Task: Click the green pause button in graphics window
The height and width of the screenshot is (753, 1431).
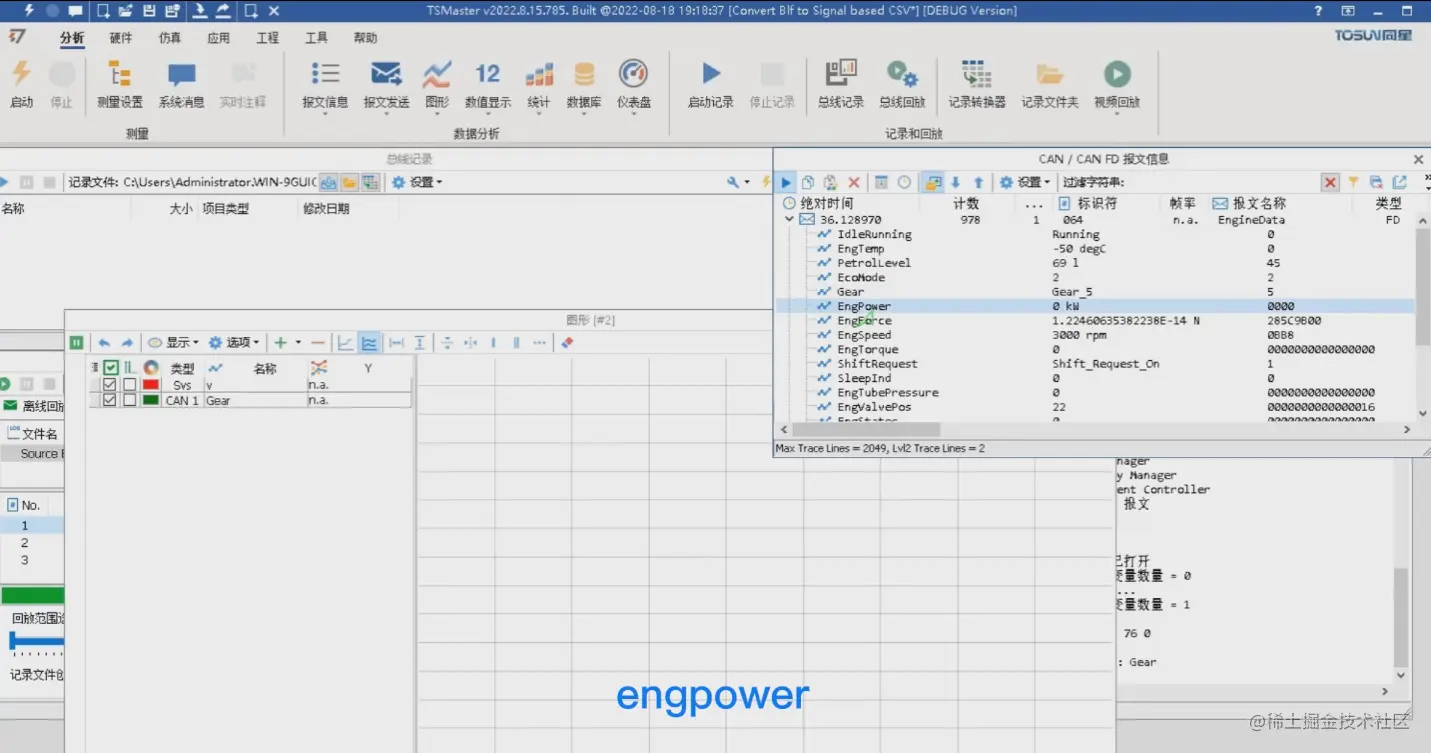Action: [x=77, y=342]
